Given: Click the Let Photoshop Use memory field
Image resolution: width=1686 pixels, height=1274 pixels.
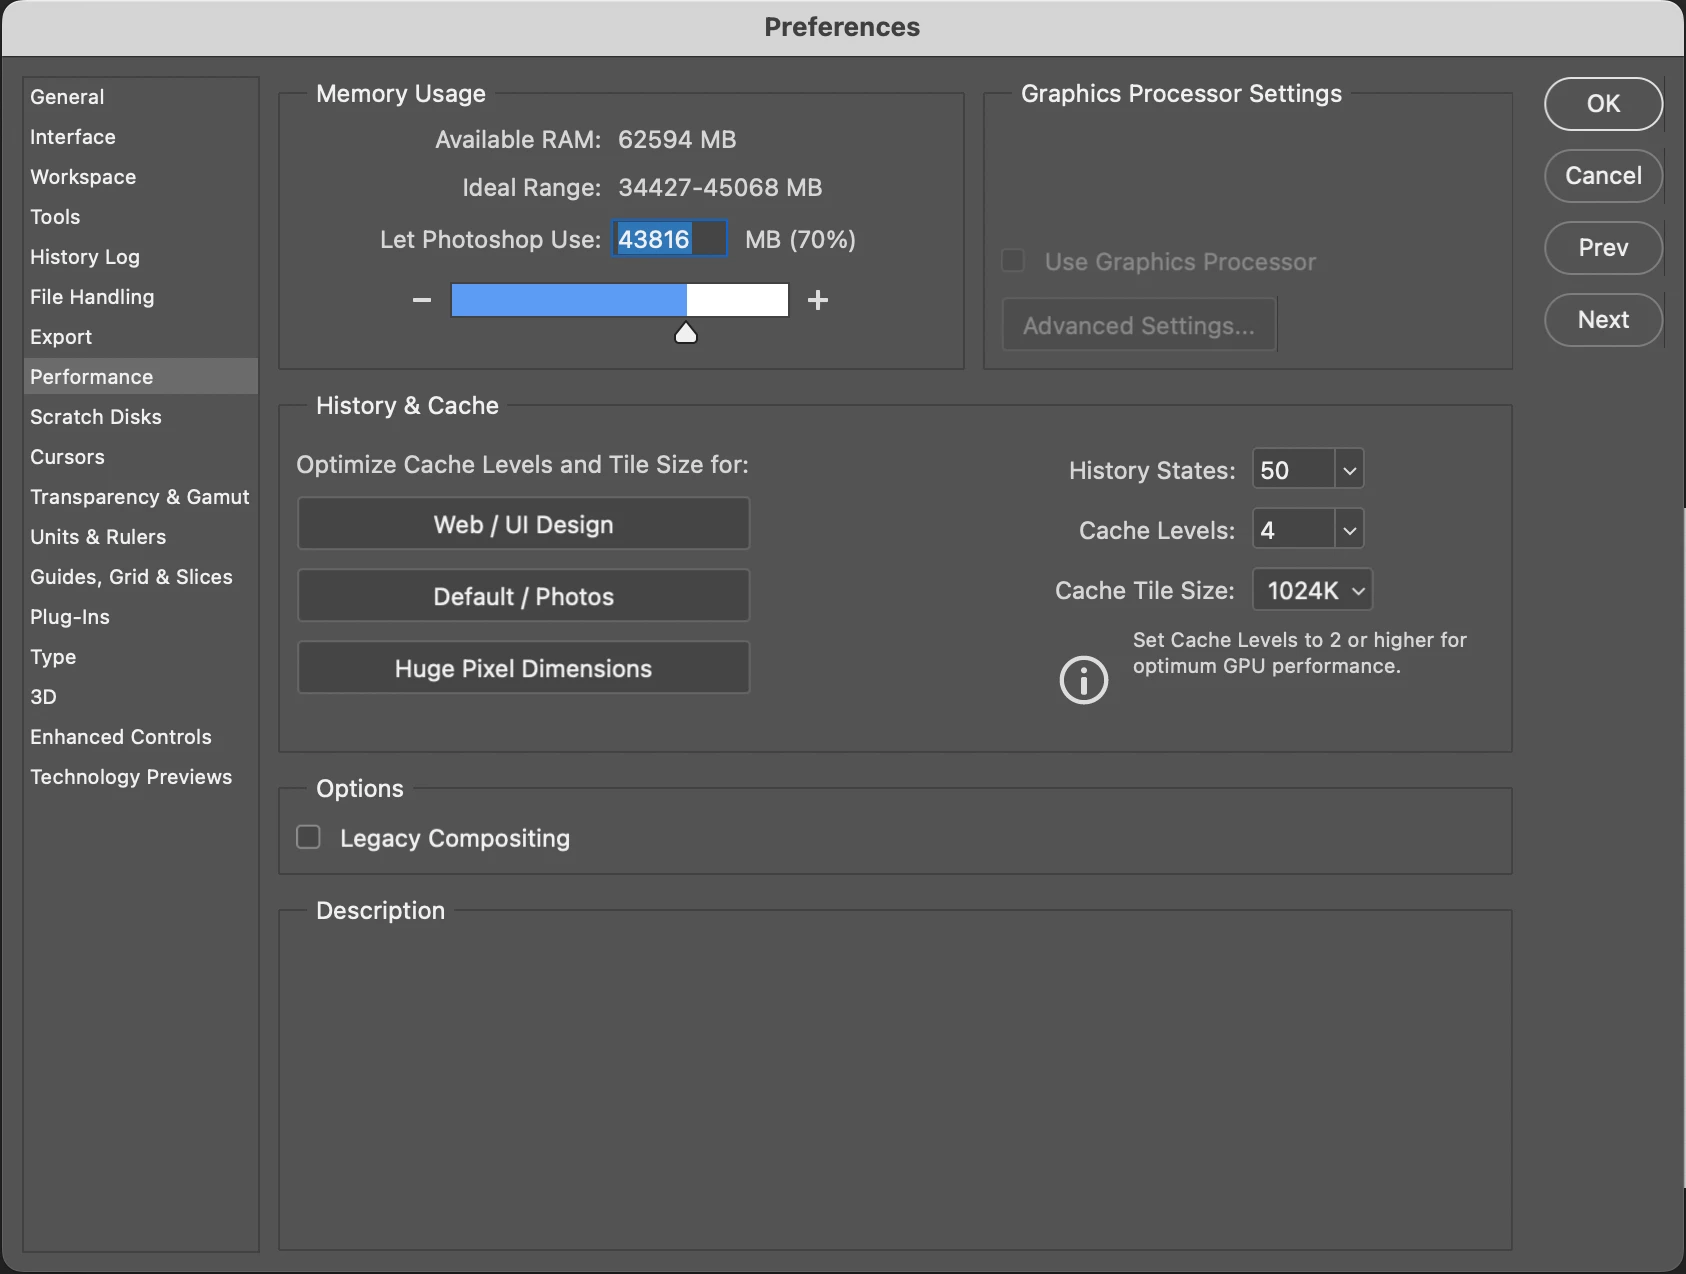Looking at the screenshot, I should tap(670, 239).
